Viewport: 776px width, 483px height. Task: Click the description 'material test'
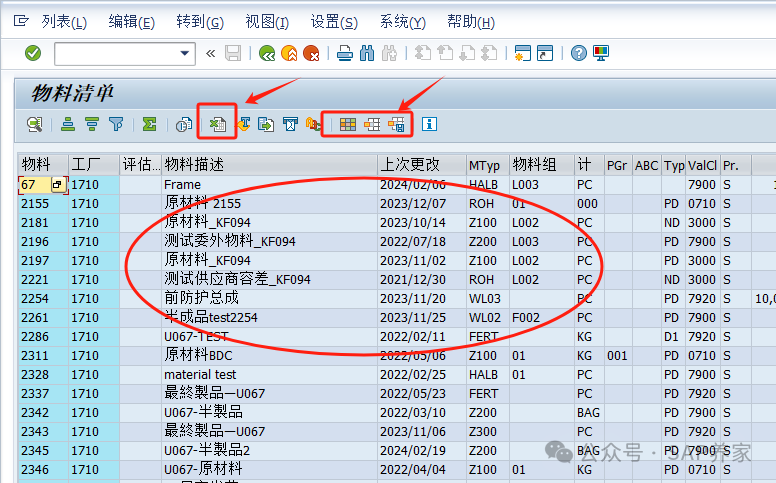point(200,375)
